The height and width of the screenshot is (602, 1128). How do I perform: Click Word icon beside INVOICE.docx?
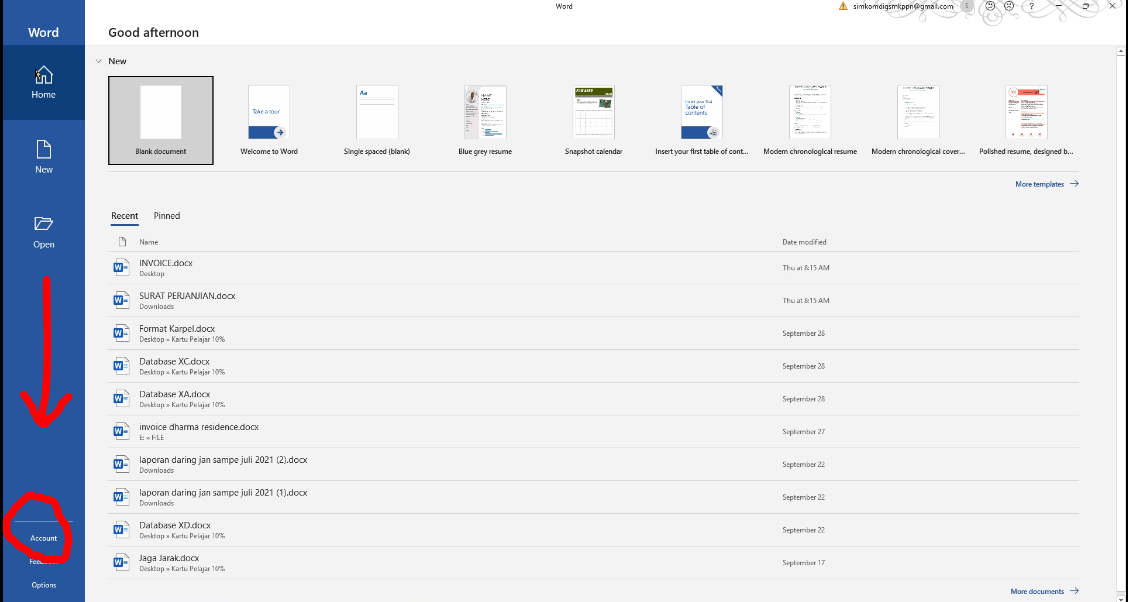click(x=121, y=268)
